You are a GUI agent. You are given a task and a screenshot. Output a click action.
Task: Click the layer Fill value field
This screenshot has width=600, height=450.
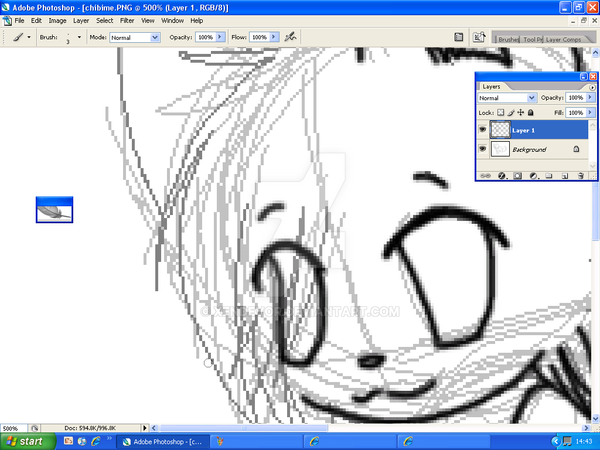576,112
